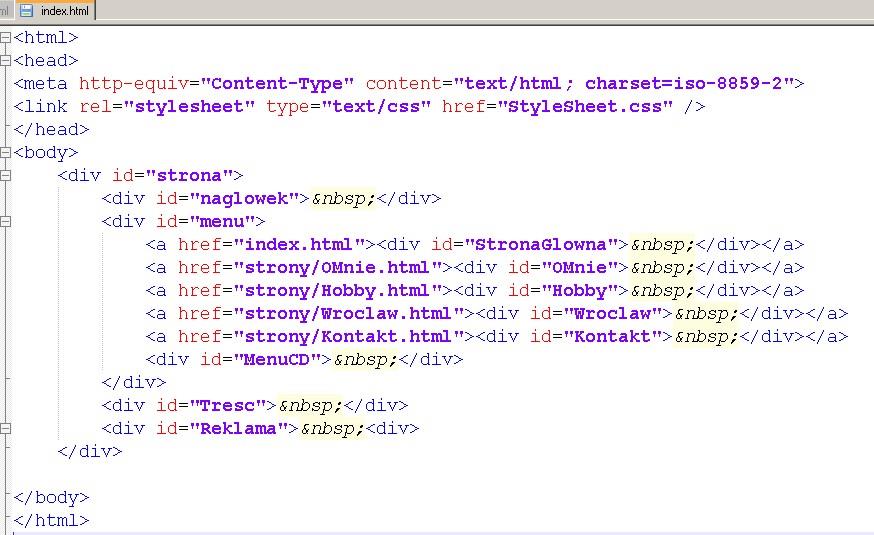Click the "menu" id value
This screenshot has width=874, height=535.
pos(222,221)
